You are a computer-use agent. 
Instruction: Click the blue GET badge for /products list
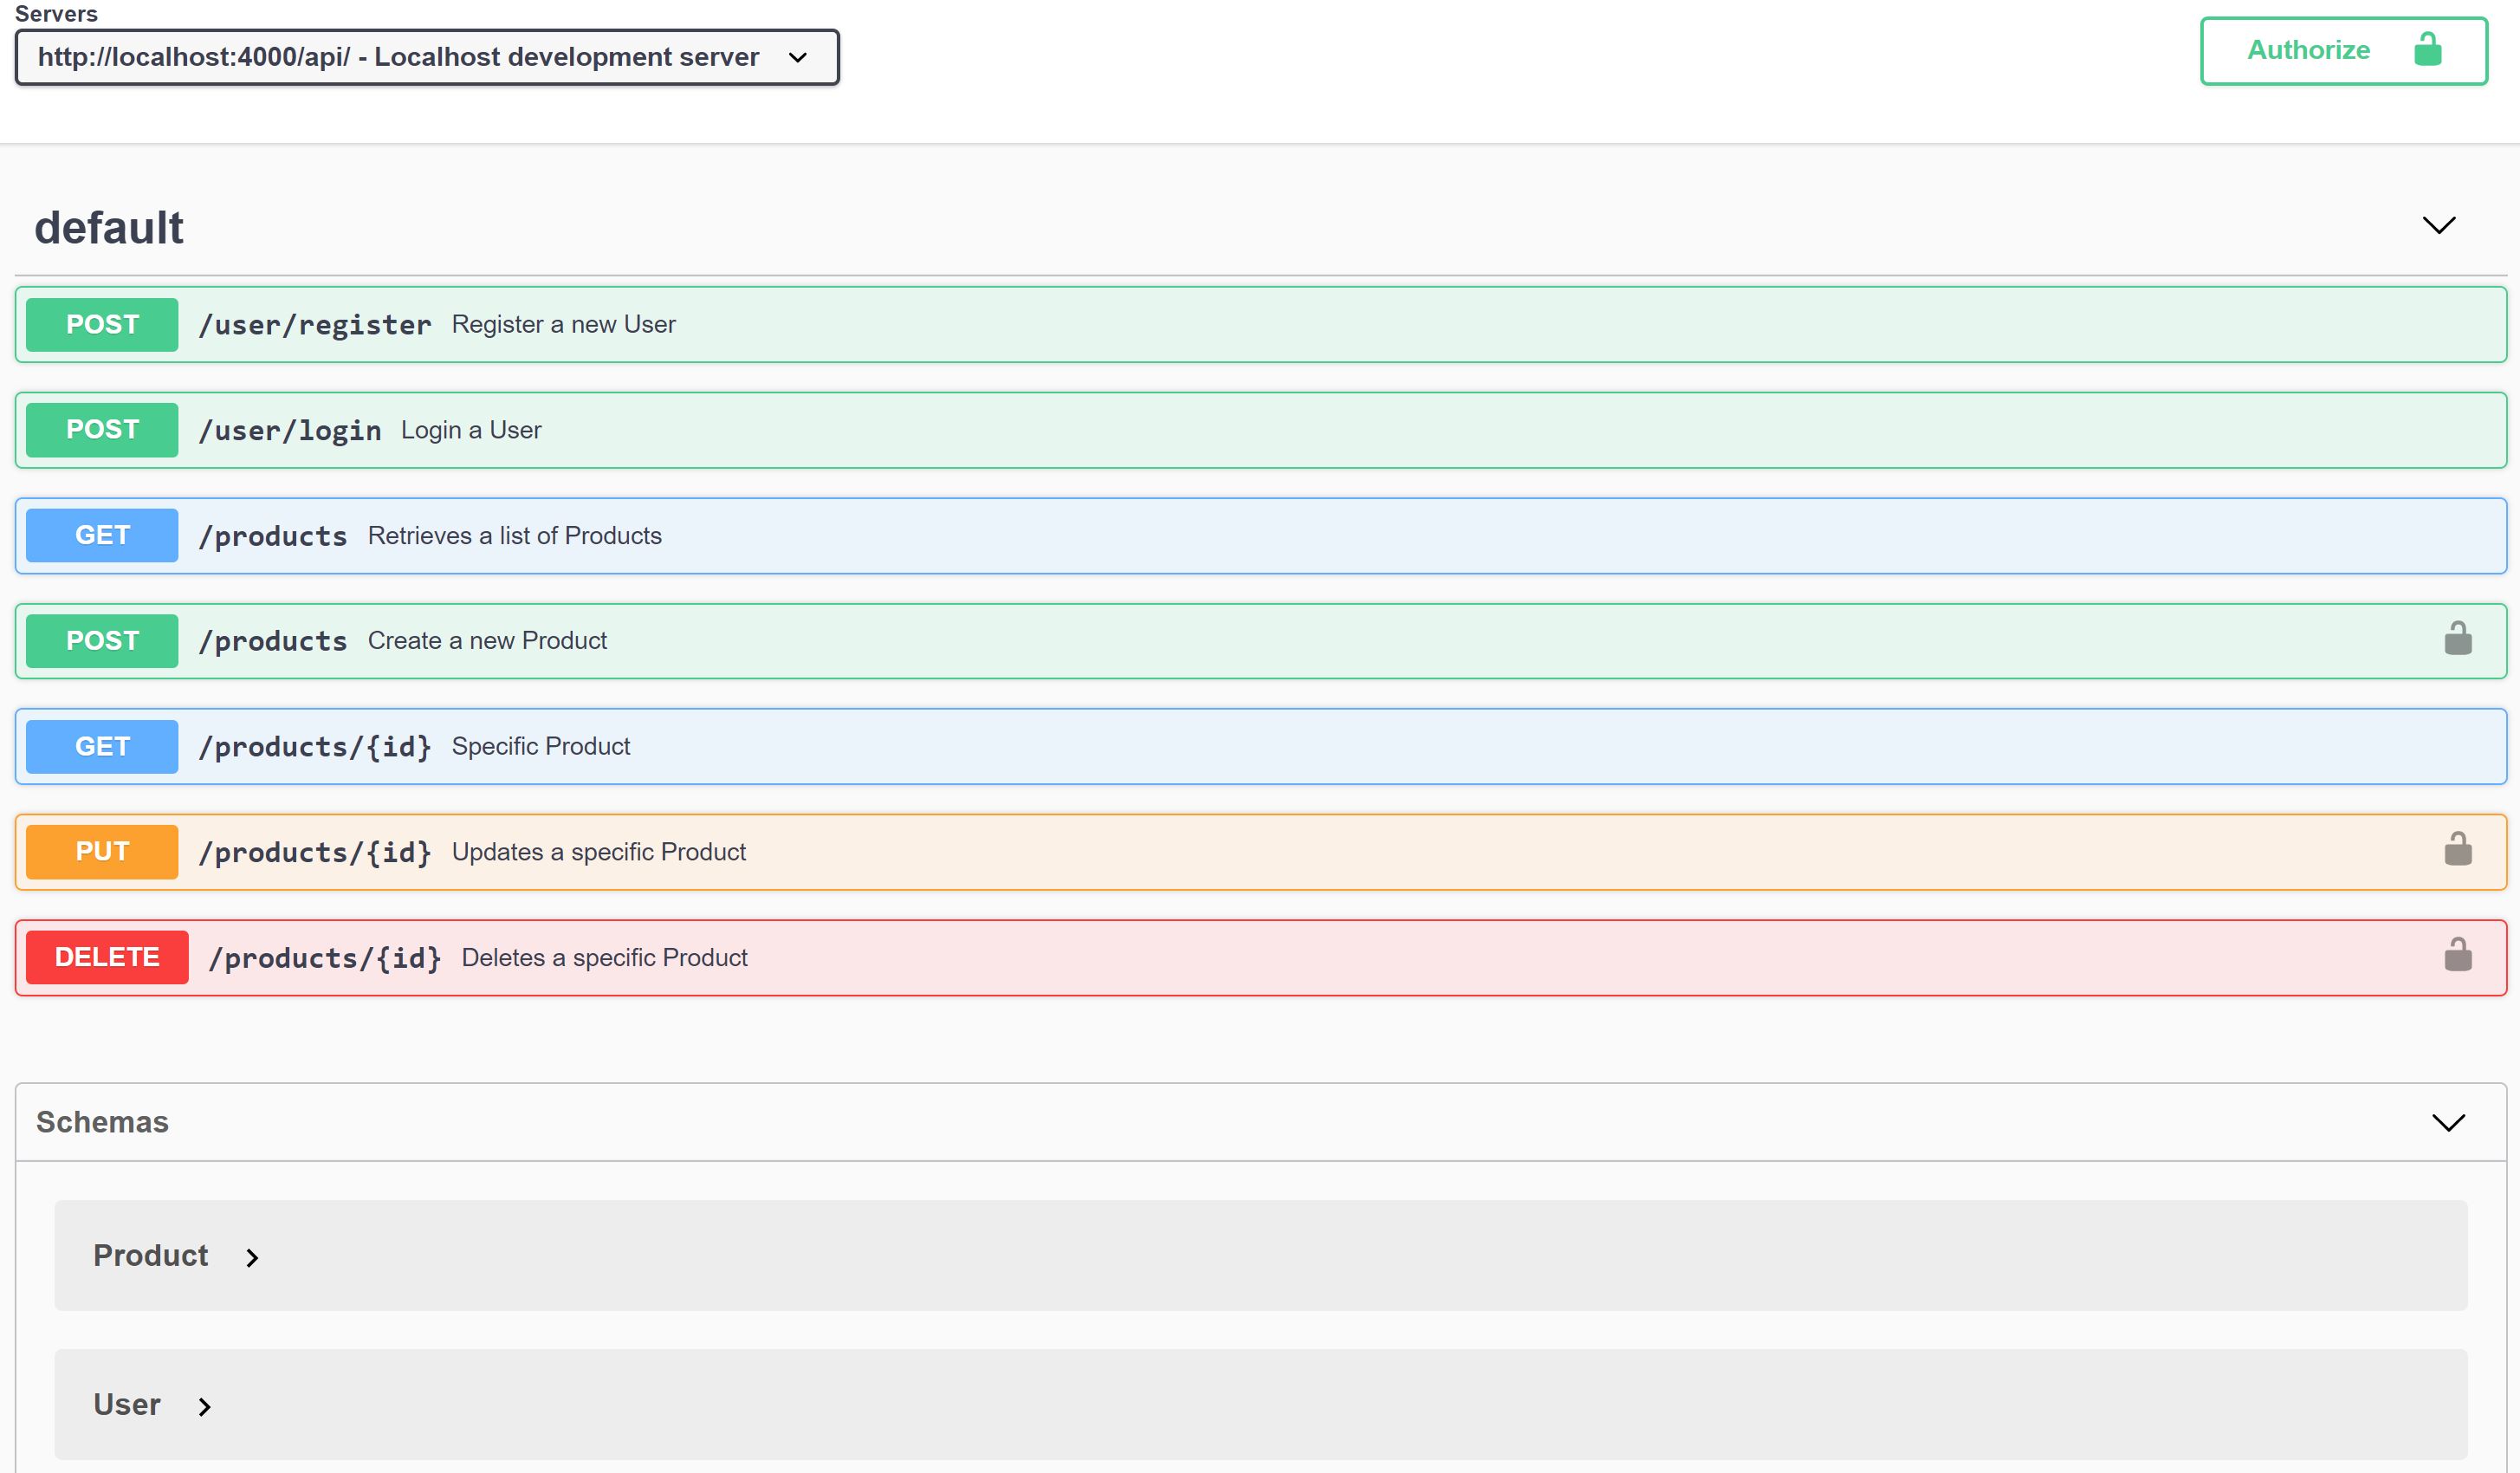point(102,535)
